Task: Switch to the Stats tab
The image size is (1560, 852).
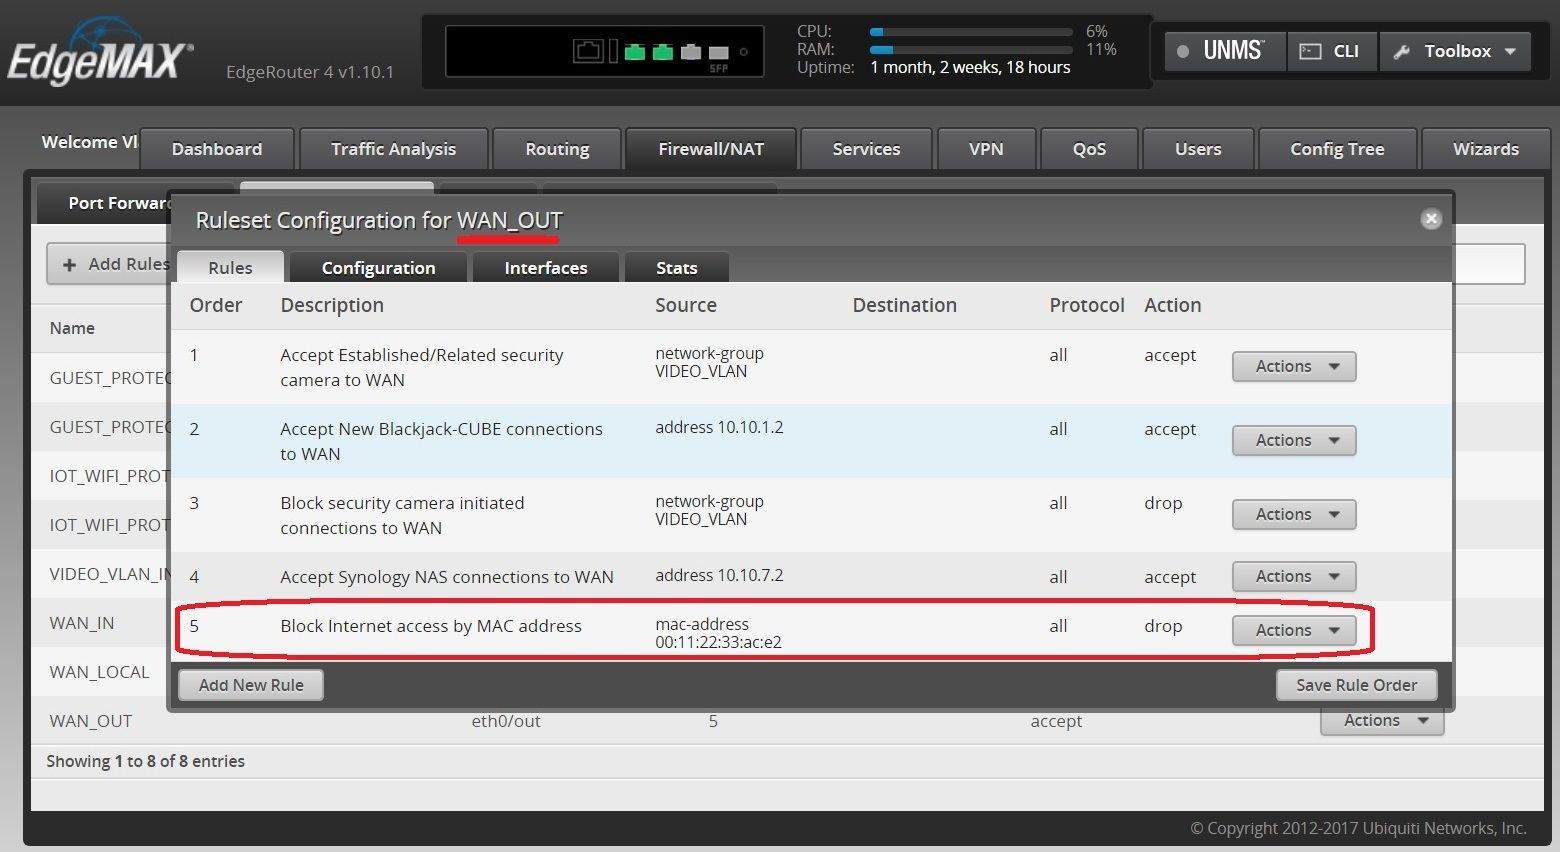Action: tap(676, 268)
